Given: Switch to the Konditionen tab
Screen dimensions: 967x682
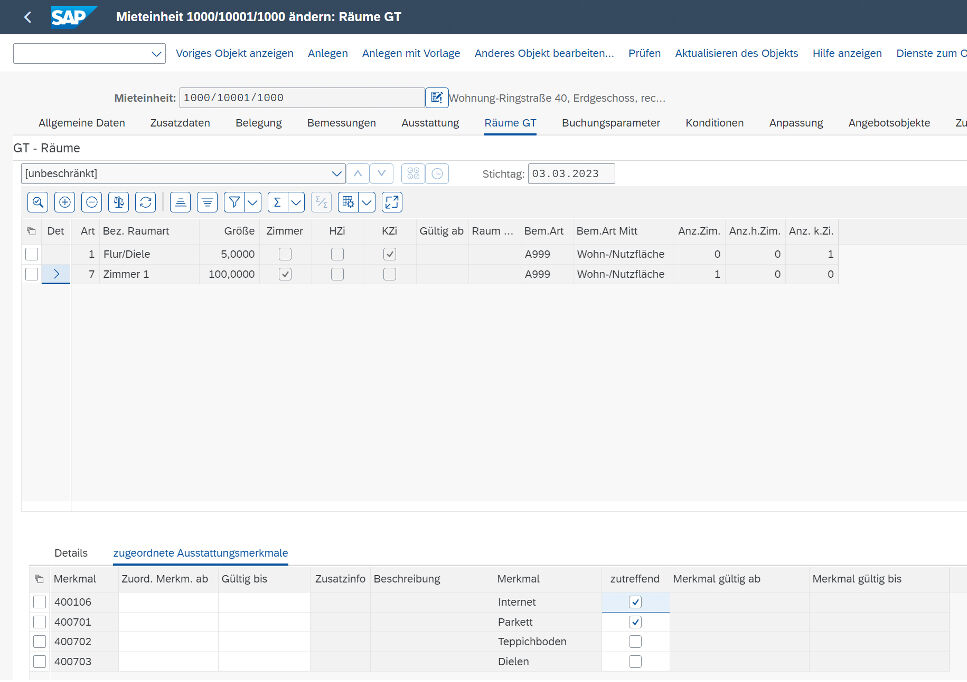Looking at the screenshot, I should tap(714, 123).
